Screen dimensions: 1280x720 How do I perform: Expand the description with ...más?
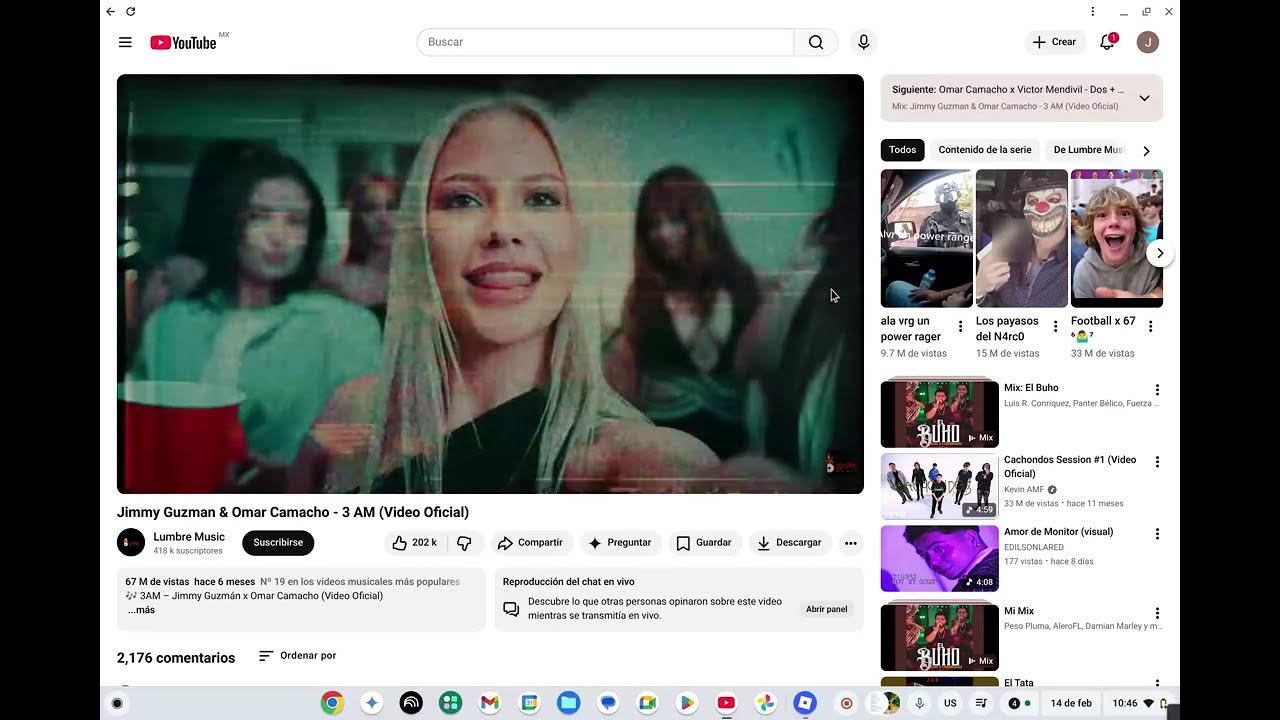(141, 610)
